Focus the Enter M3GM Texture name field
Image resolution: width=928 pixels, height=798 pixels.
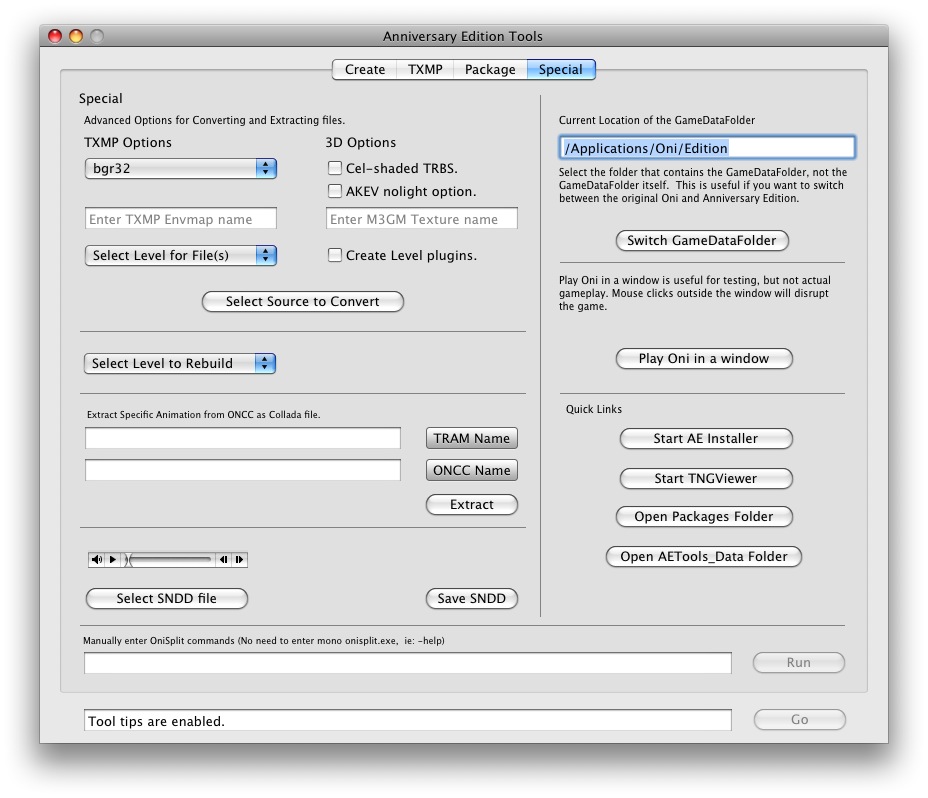pyautogui.click(x=421, y=218)
